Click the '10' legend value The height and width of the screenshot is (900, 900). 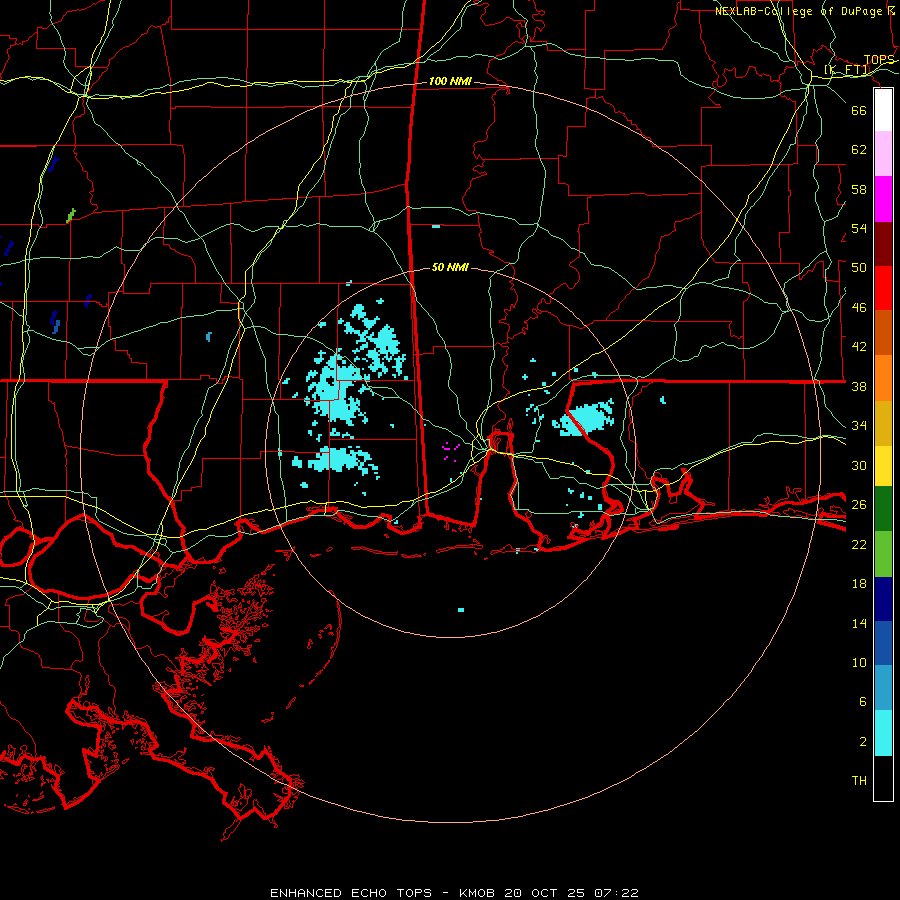tap(859, 662)
